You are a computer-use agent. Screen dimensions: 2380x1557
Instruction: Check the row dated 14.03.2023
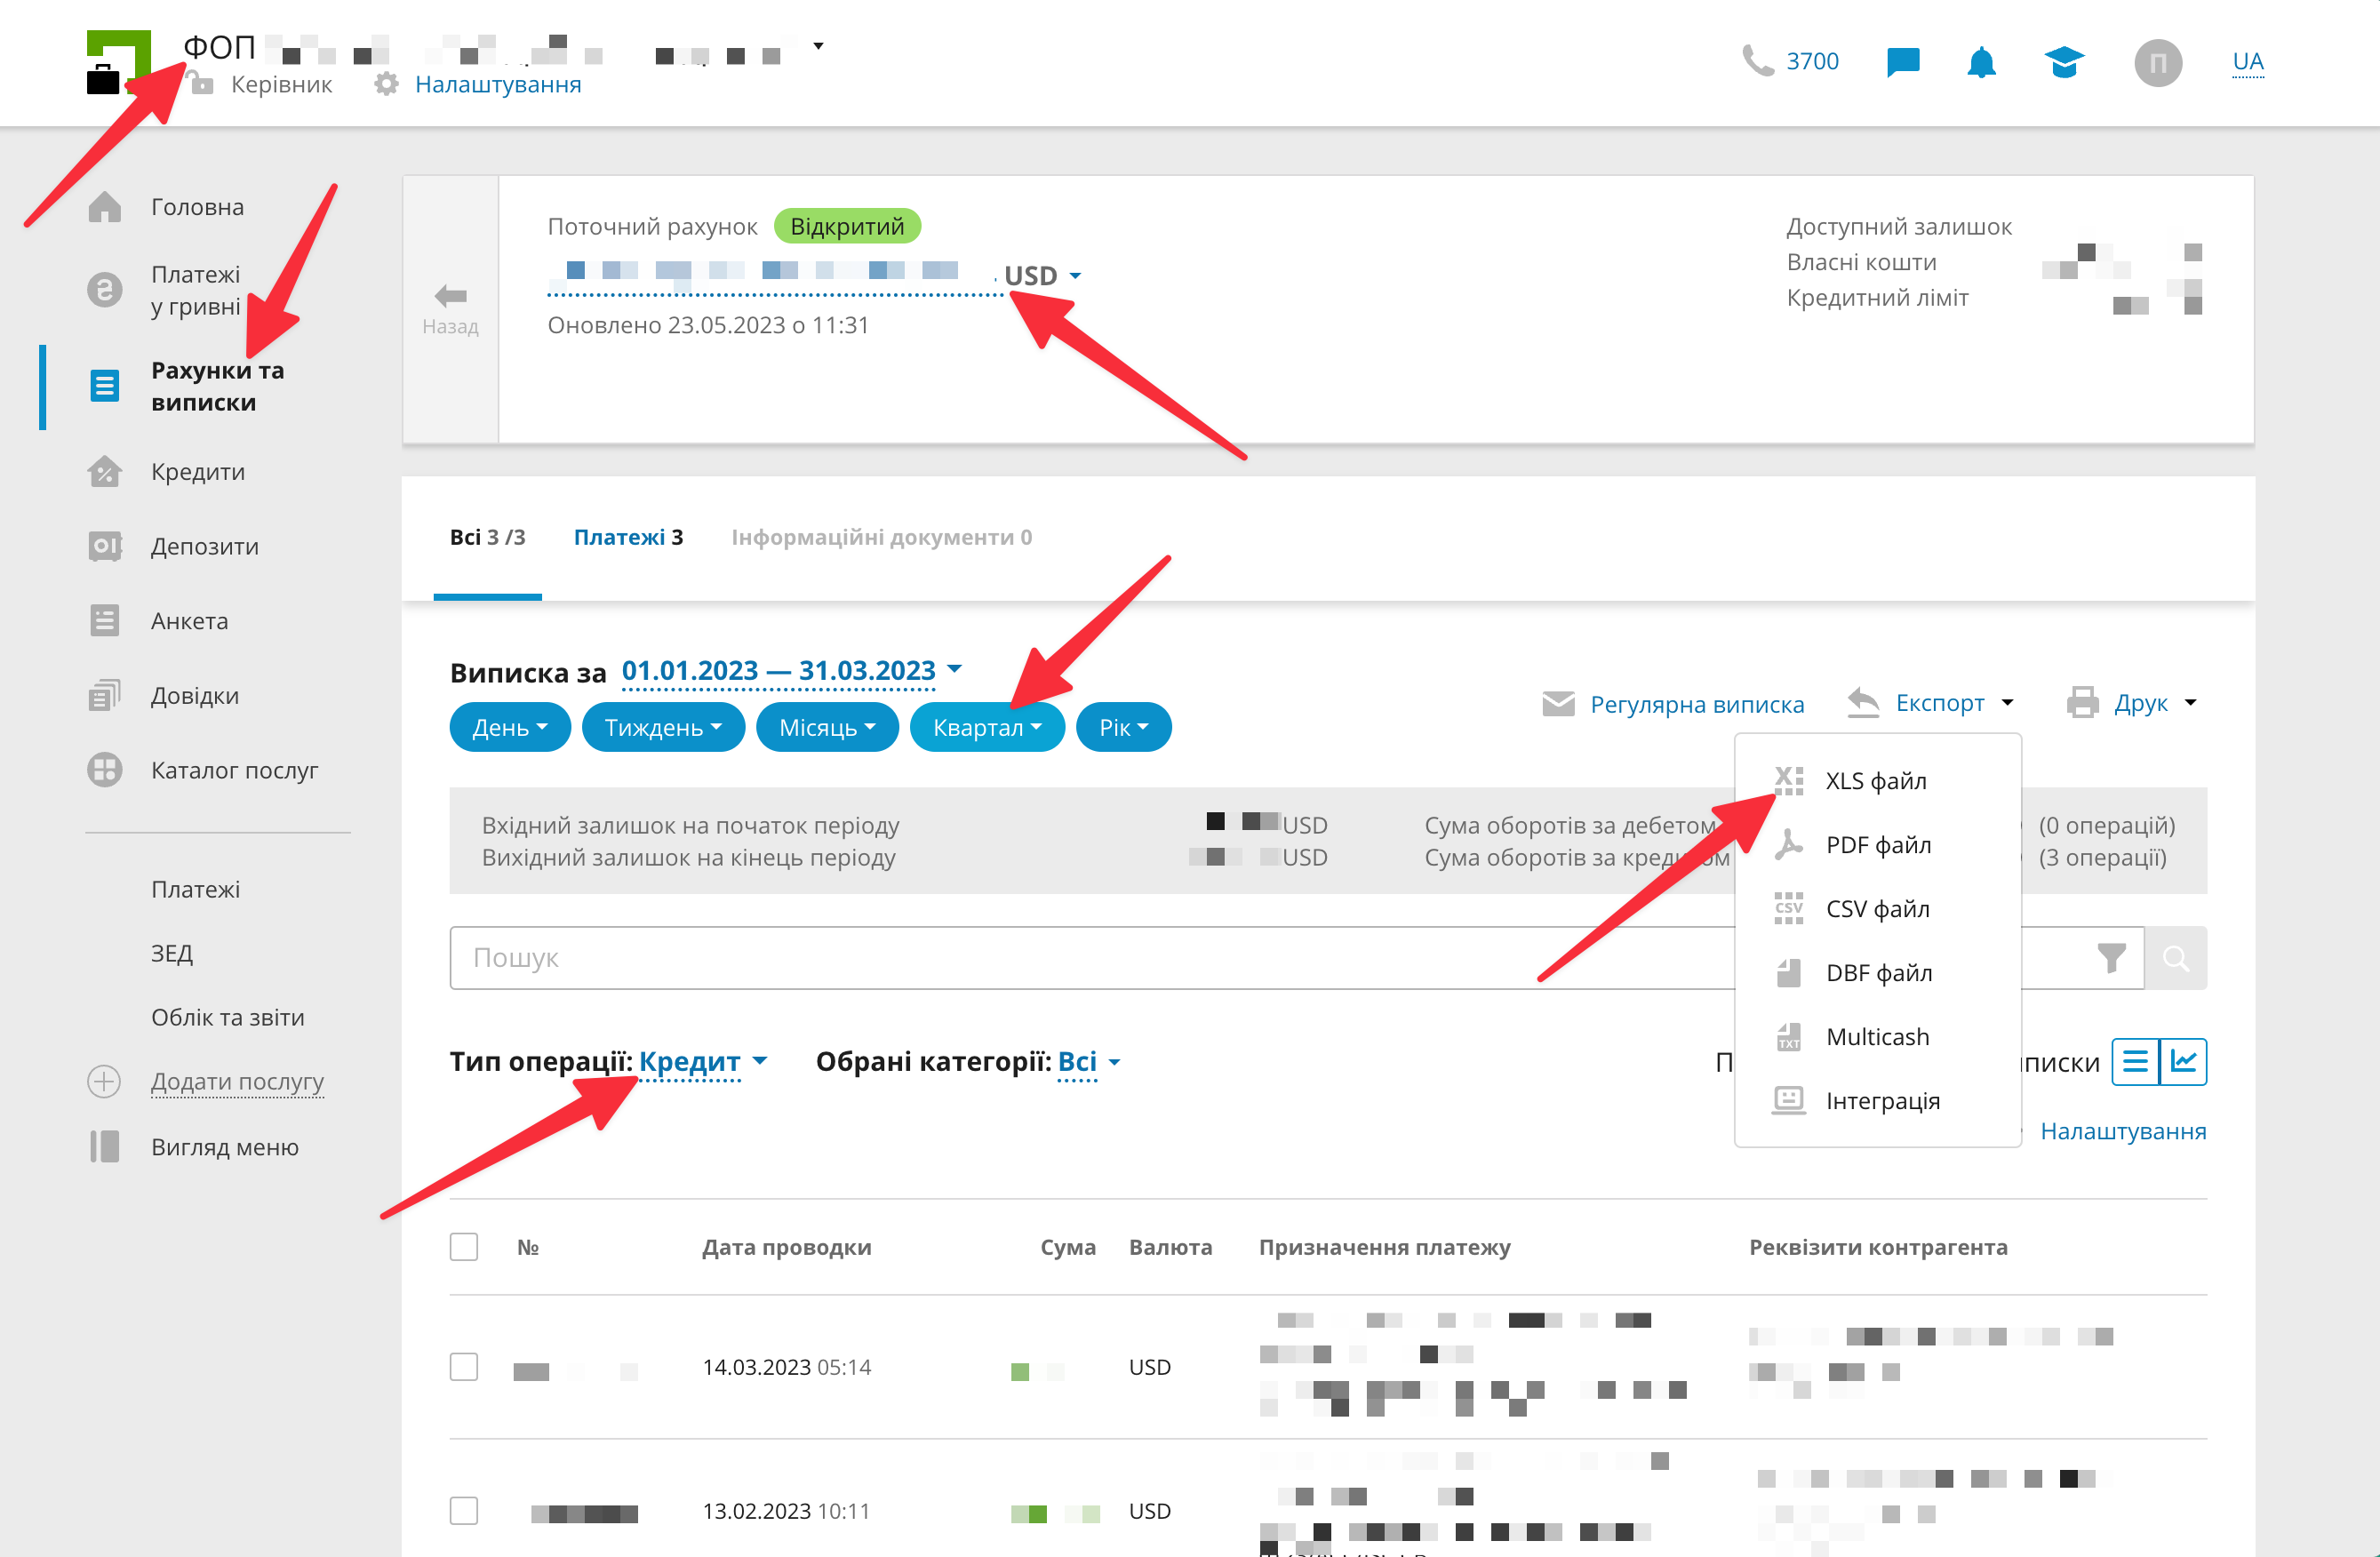pos(464,1366)
